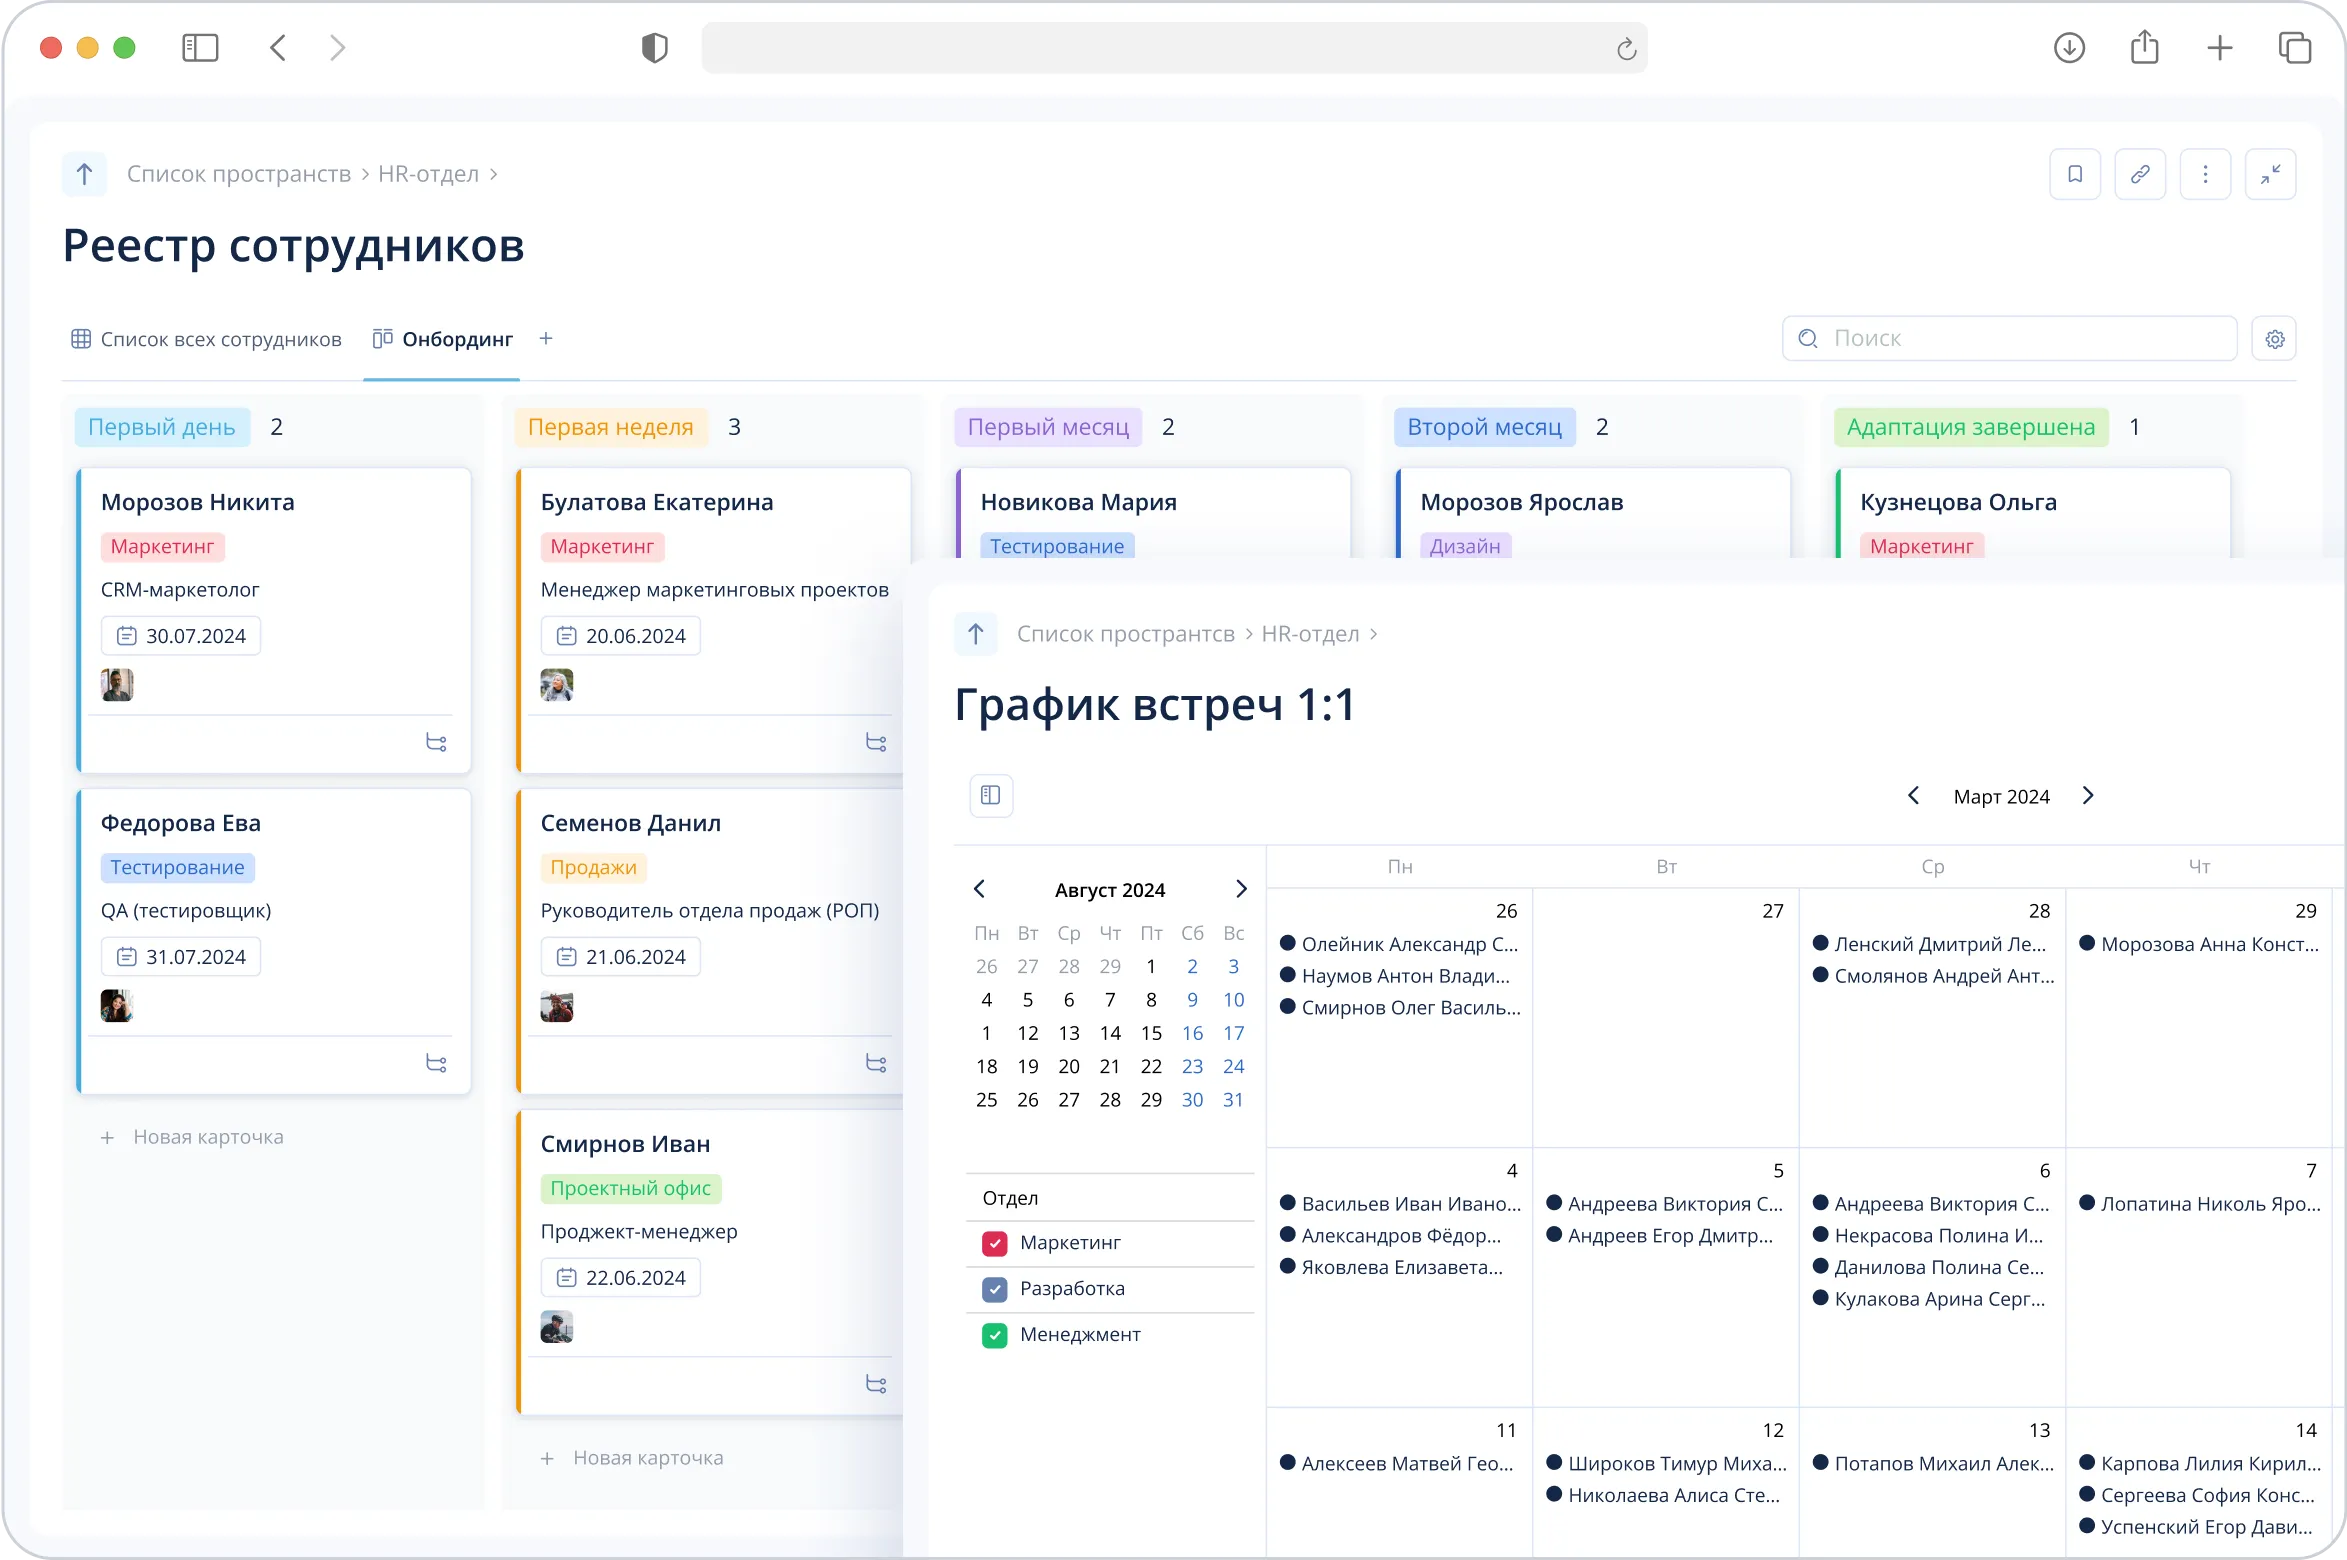Select the Онбординг tab
The height and width of the screenshot is (1560, 2347).
tap(442, 339)
